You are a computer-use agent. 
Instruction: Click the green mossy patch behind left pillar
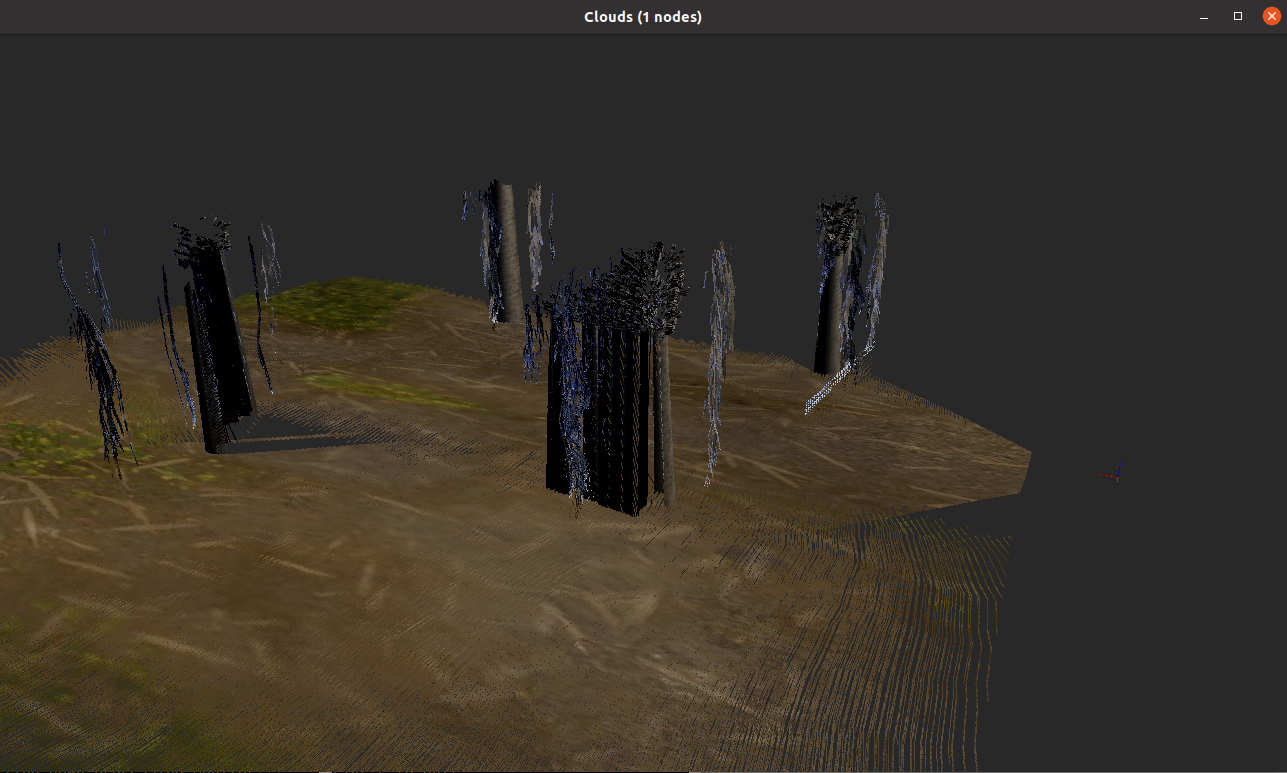[340, 302]
